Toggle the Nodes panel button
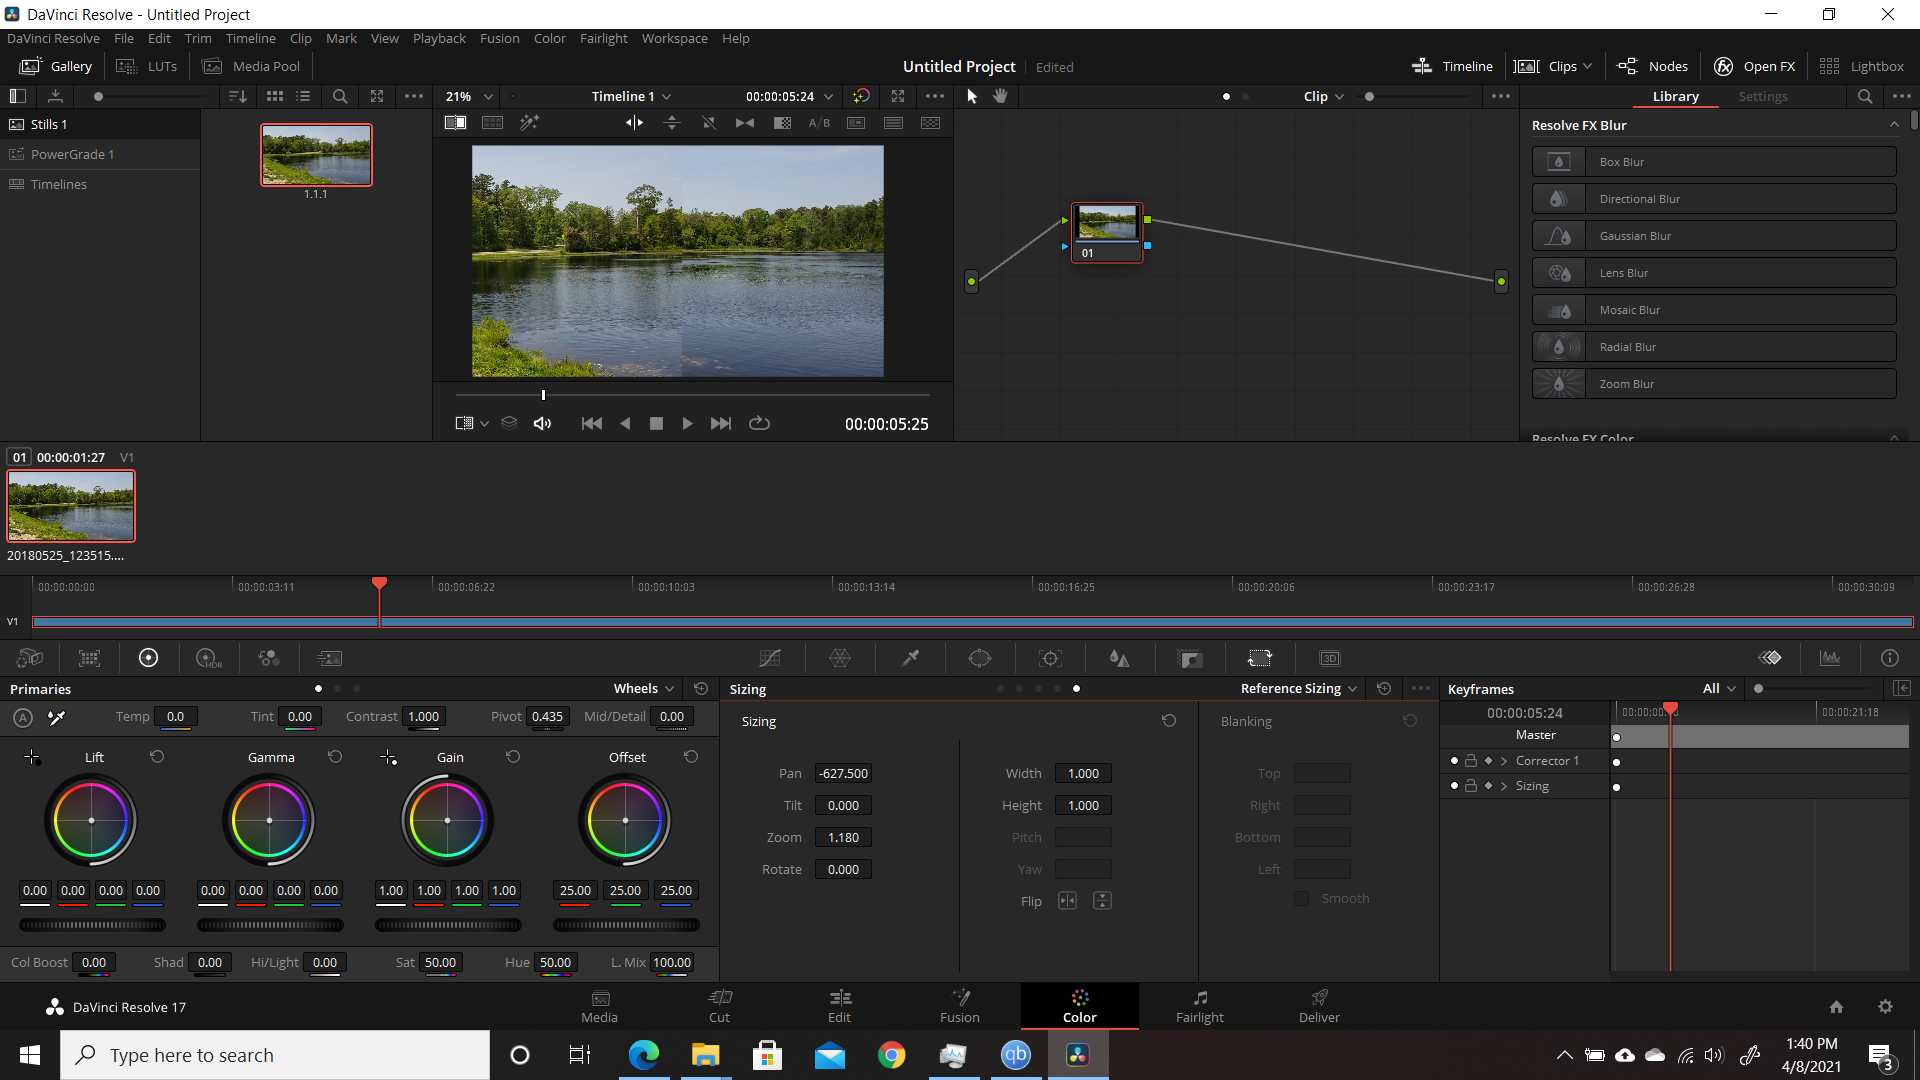 coord(1653,66)
